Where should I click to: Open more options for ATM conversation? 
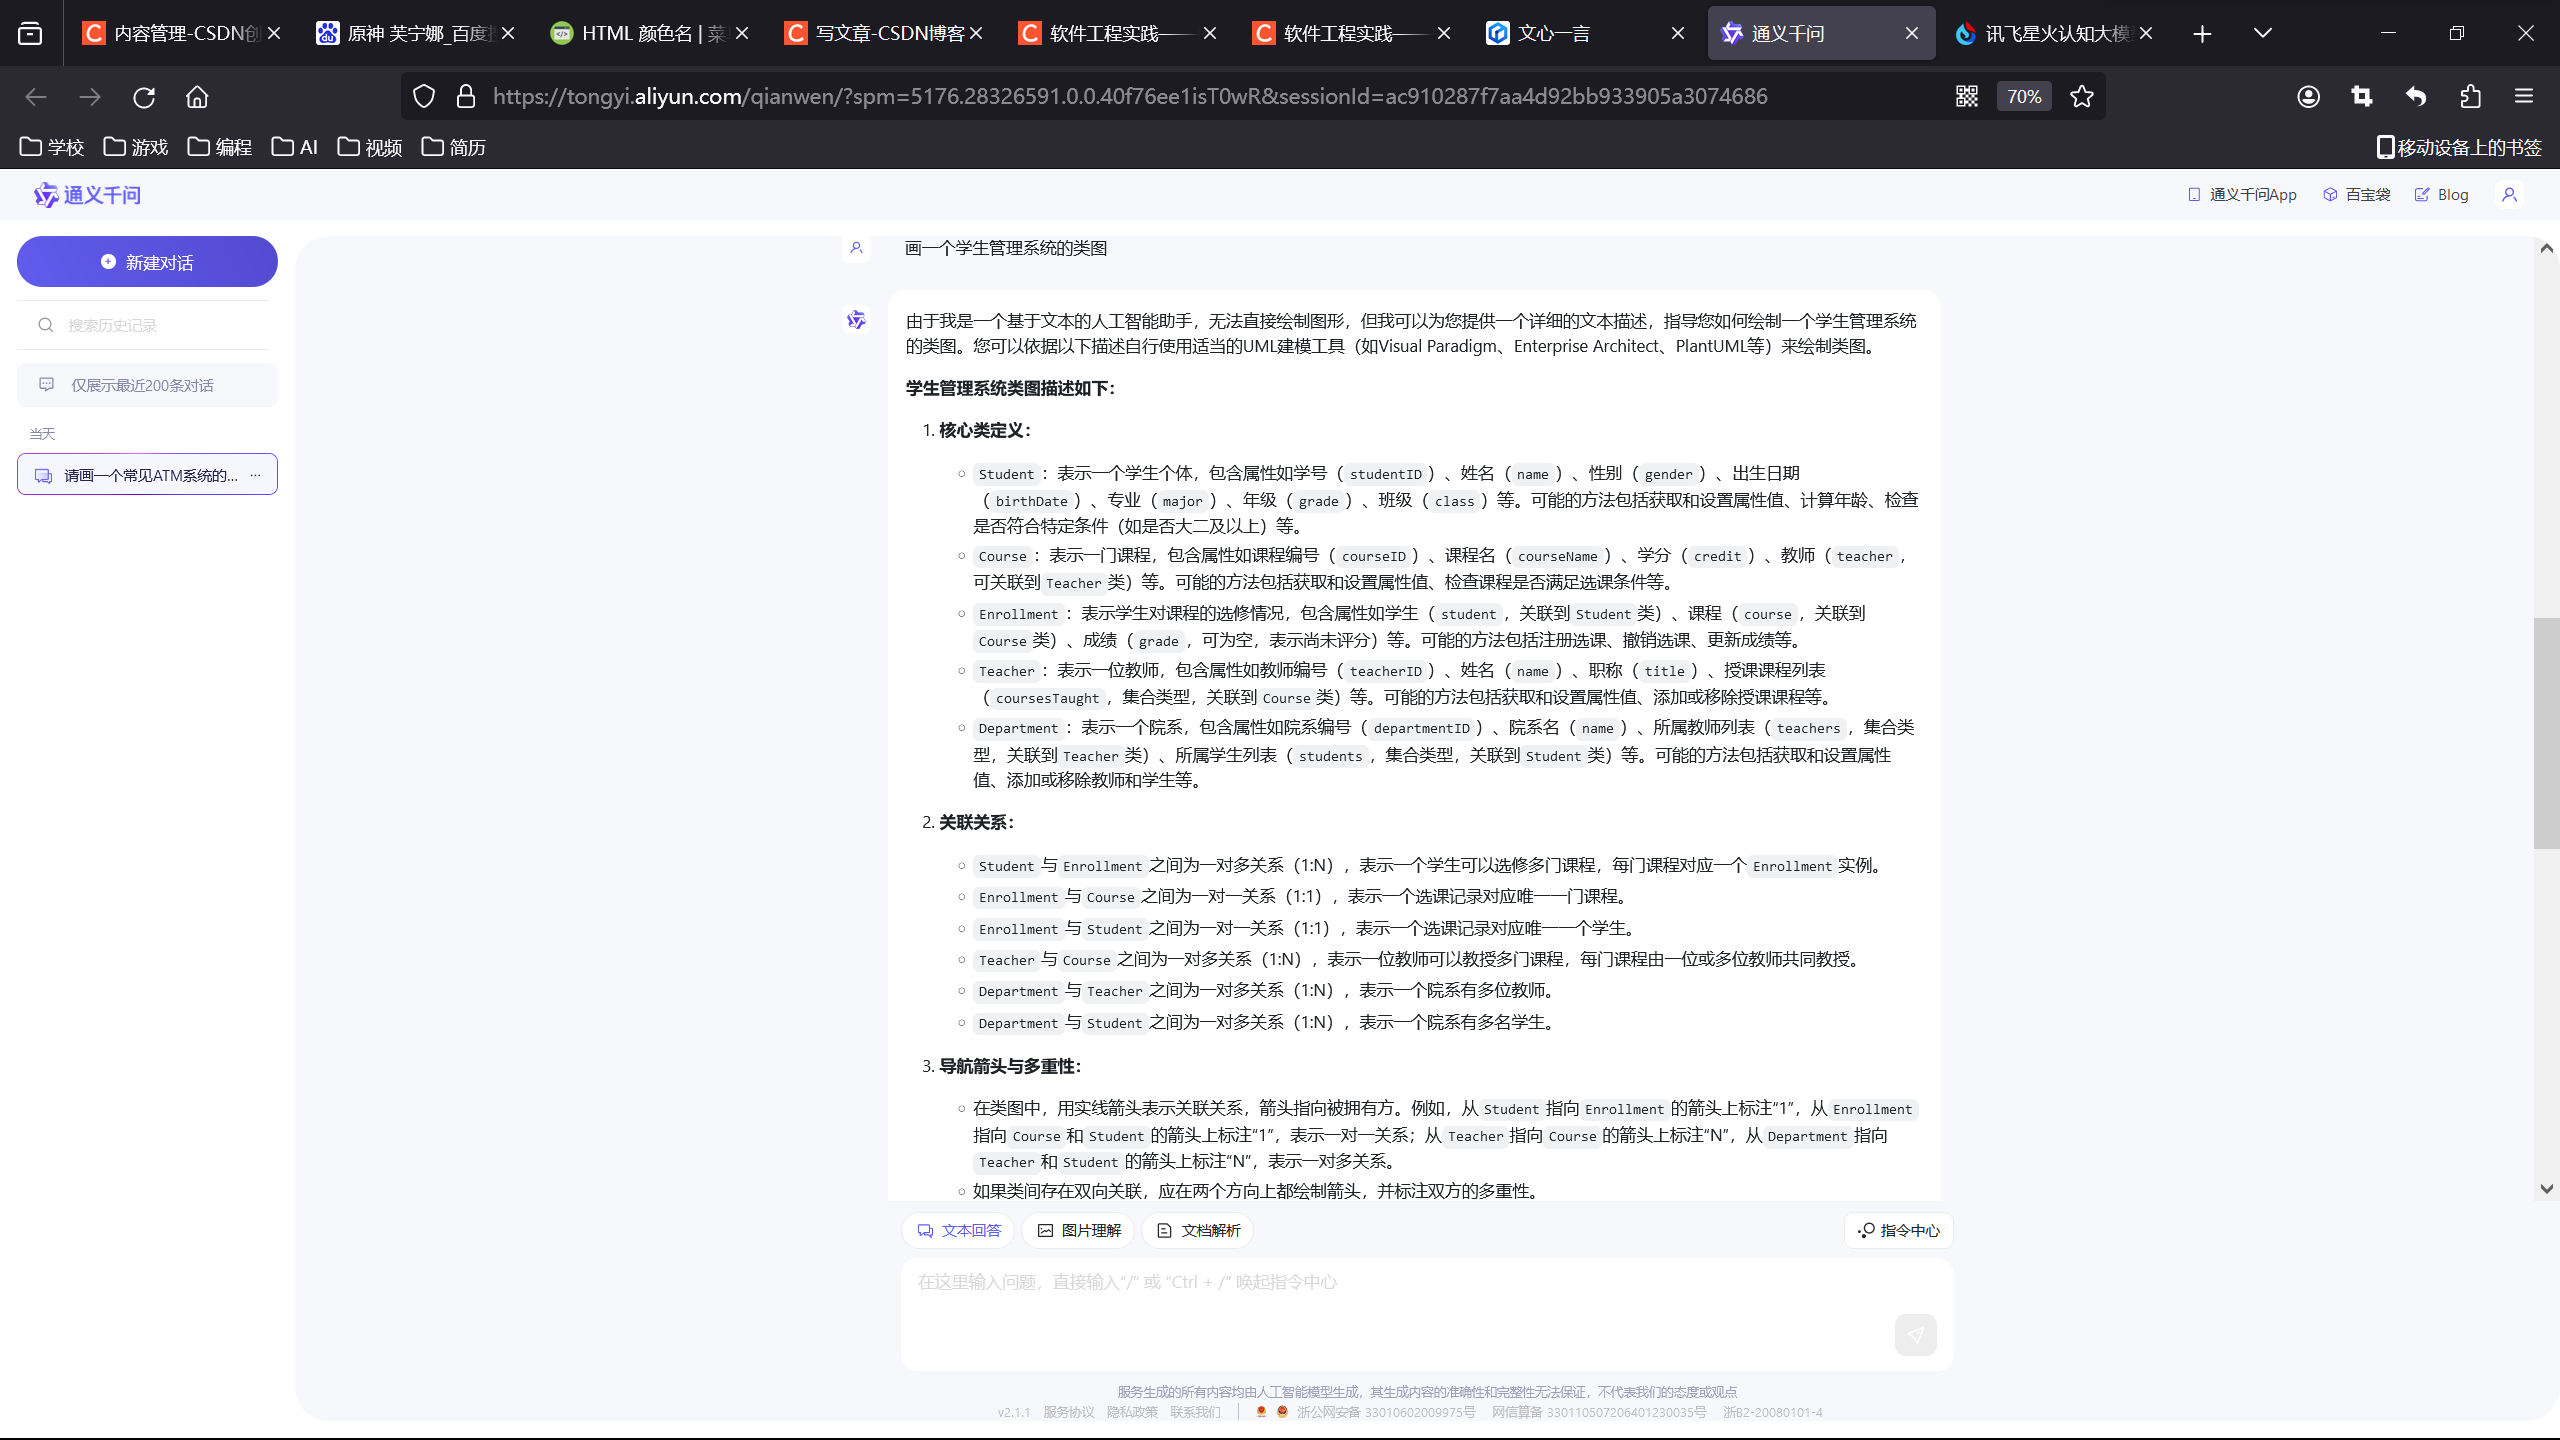click(x=256, y=475)
